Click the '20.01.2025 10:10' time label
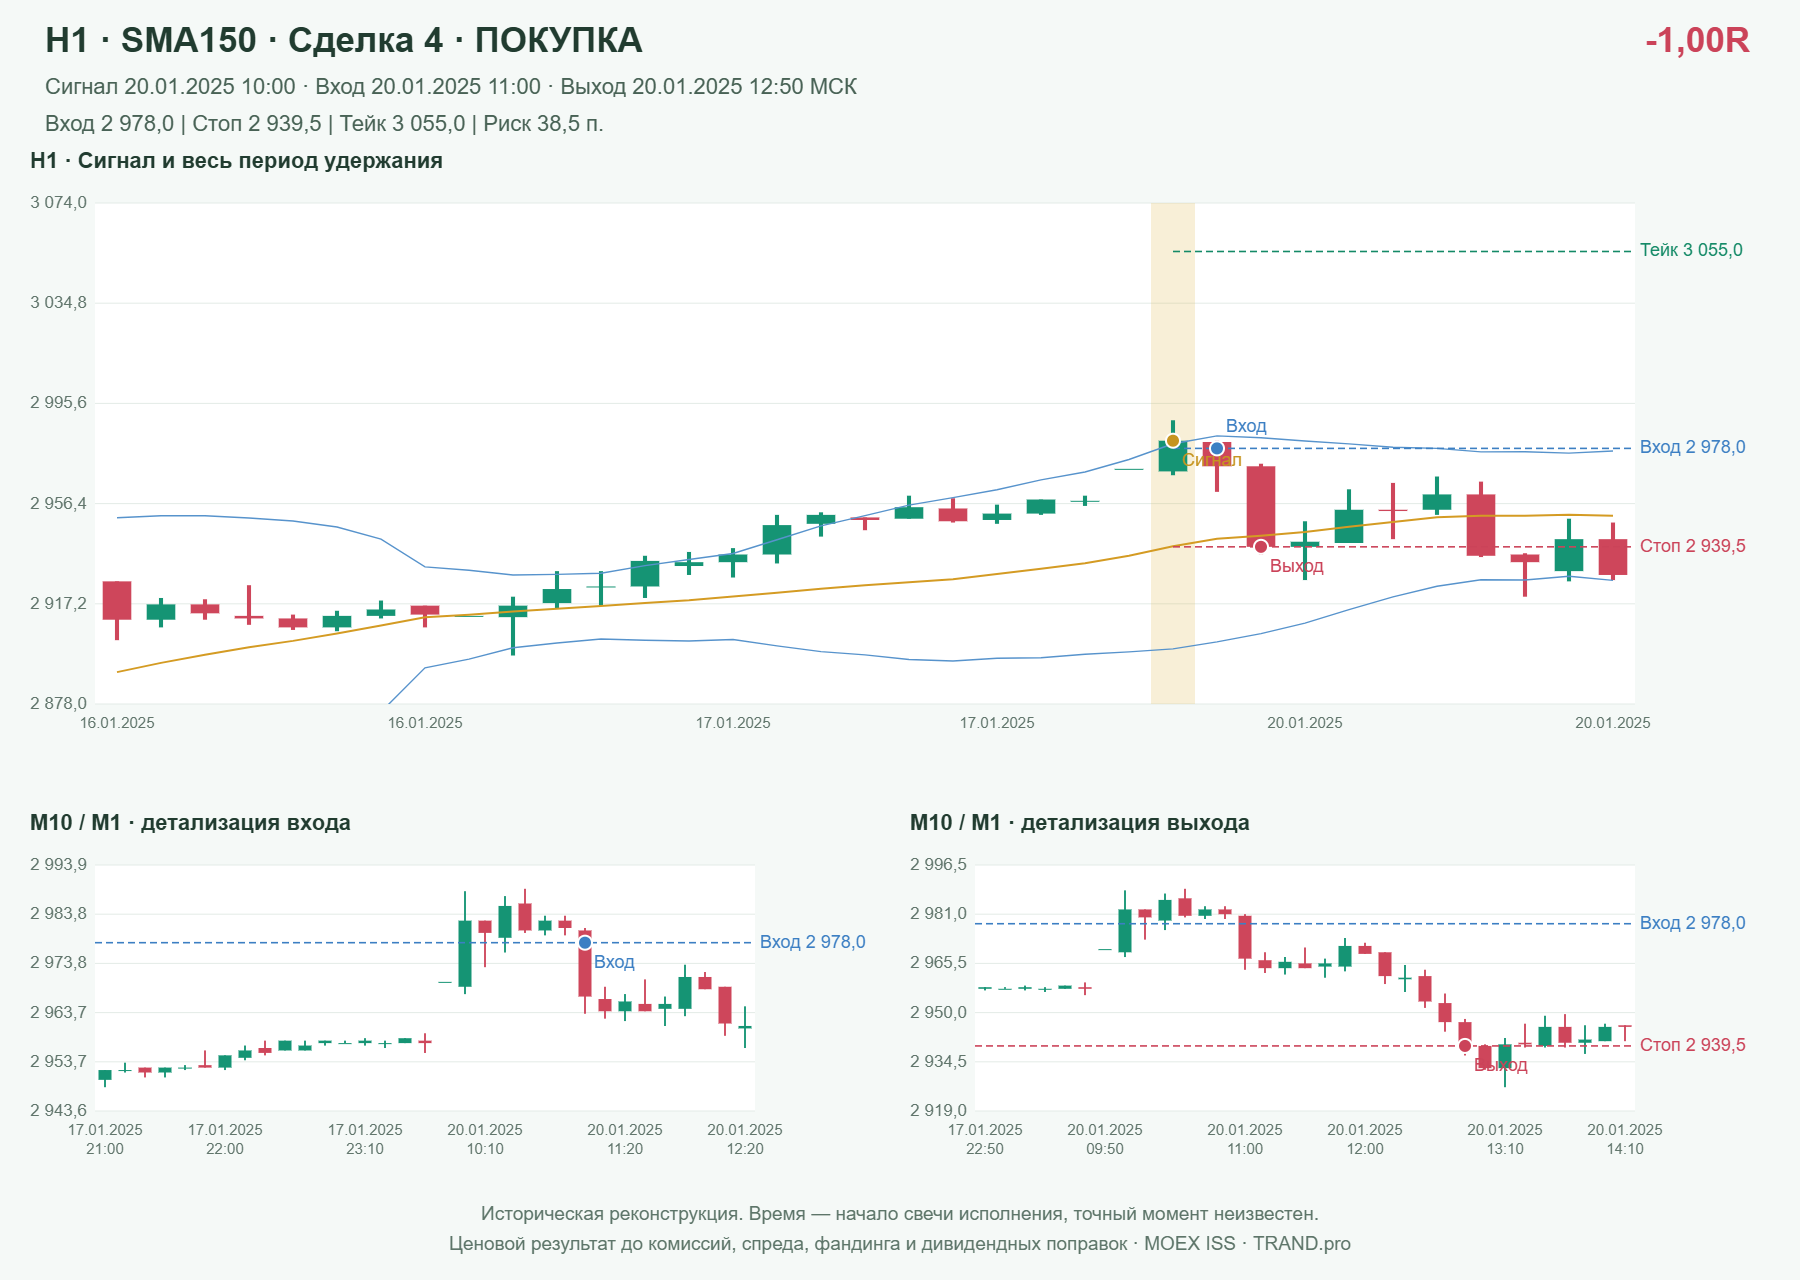Viewport: 1800px width, 1280px height. click(485, 1139)
